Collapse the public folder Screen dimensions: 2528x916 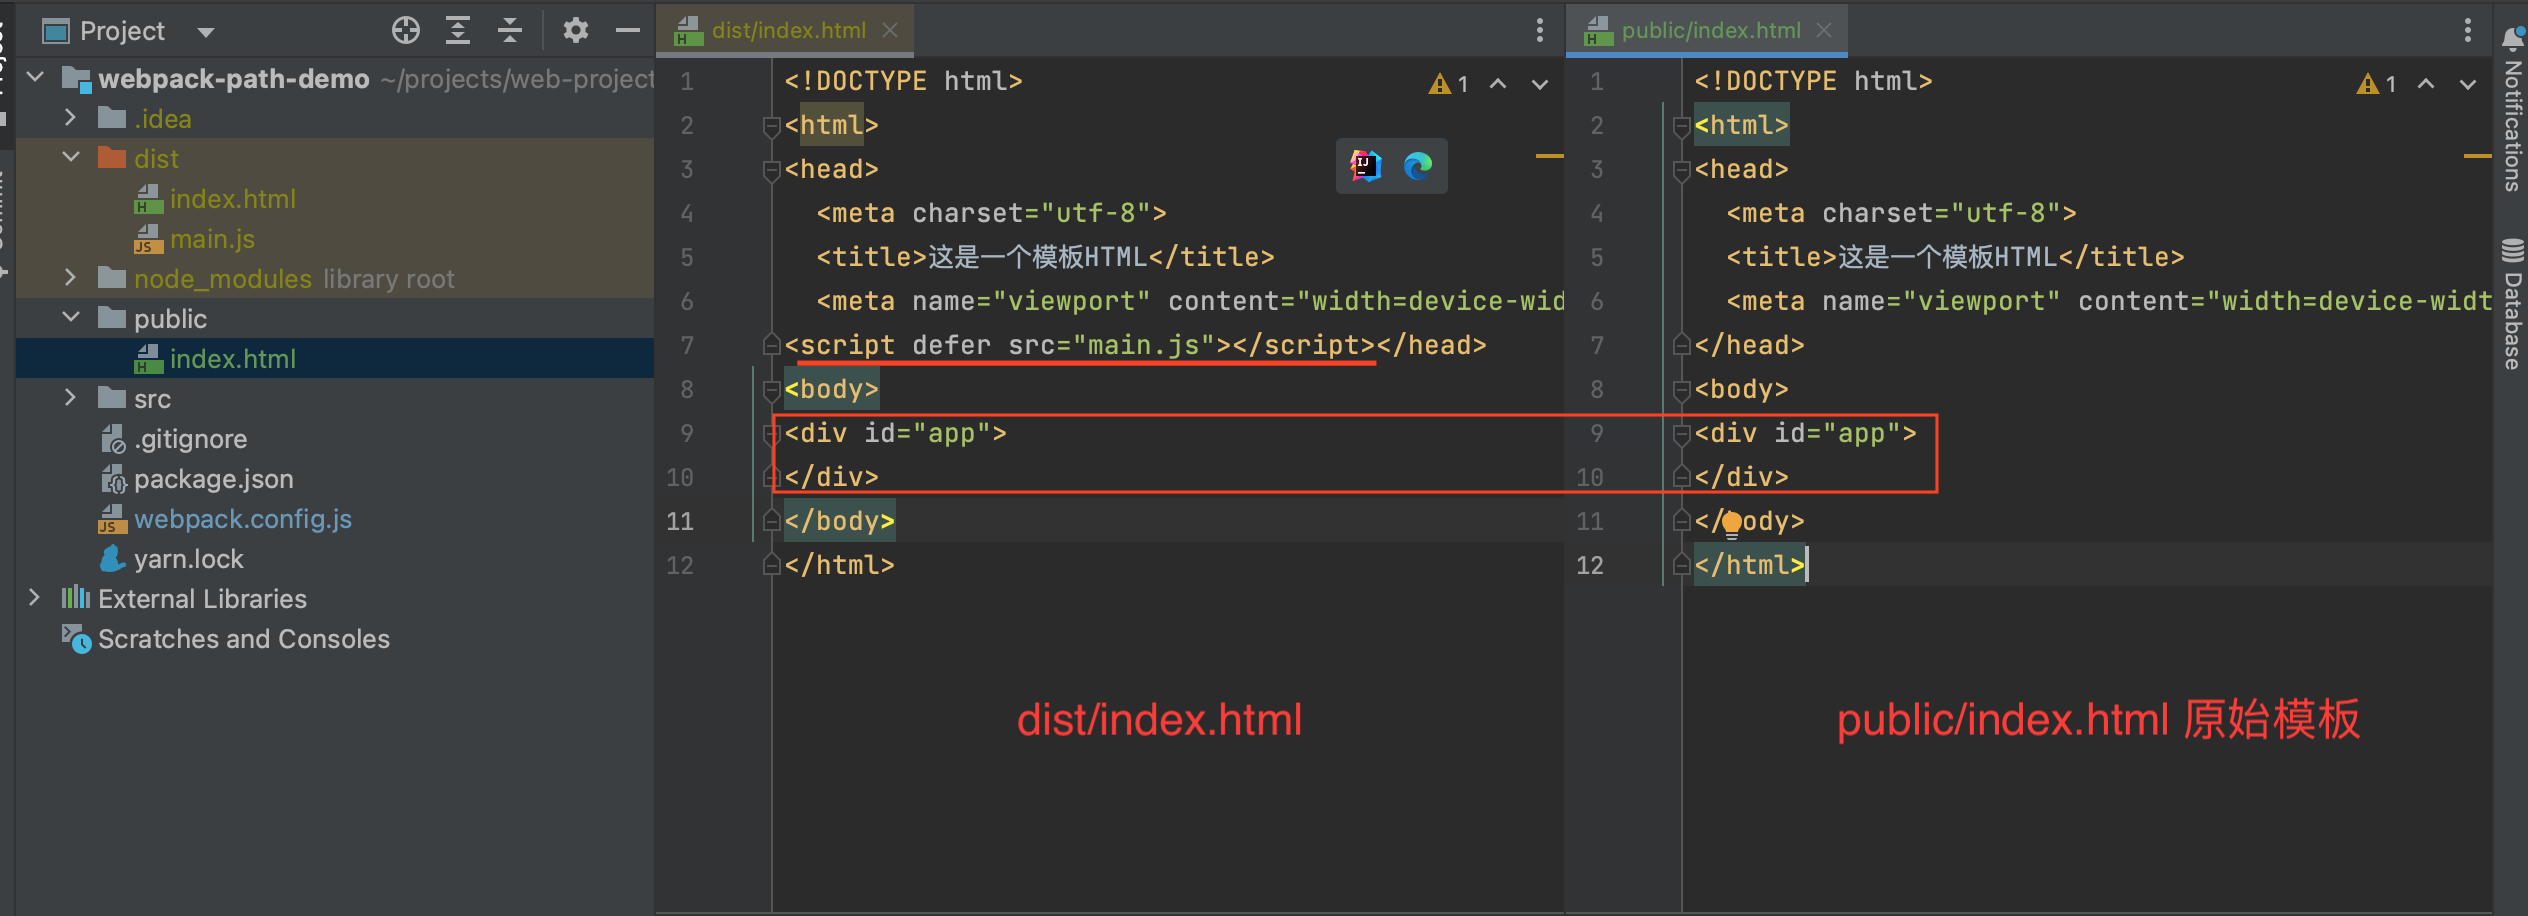coord(71,317)
